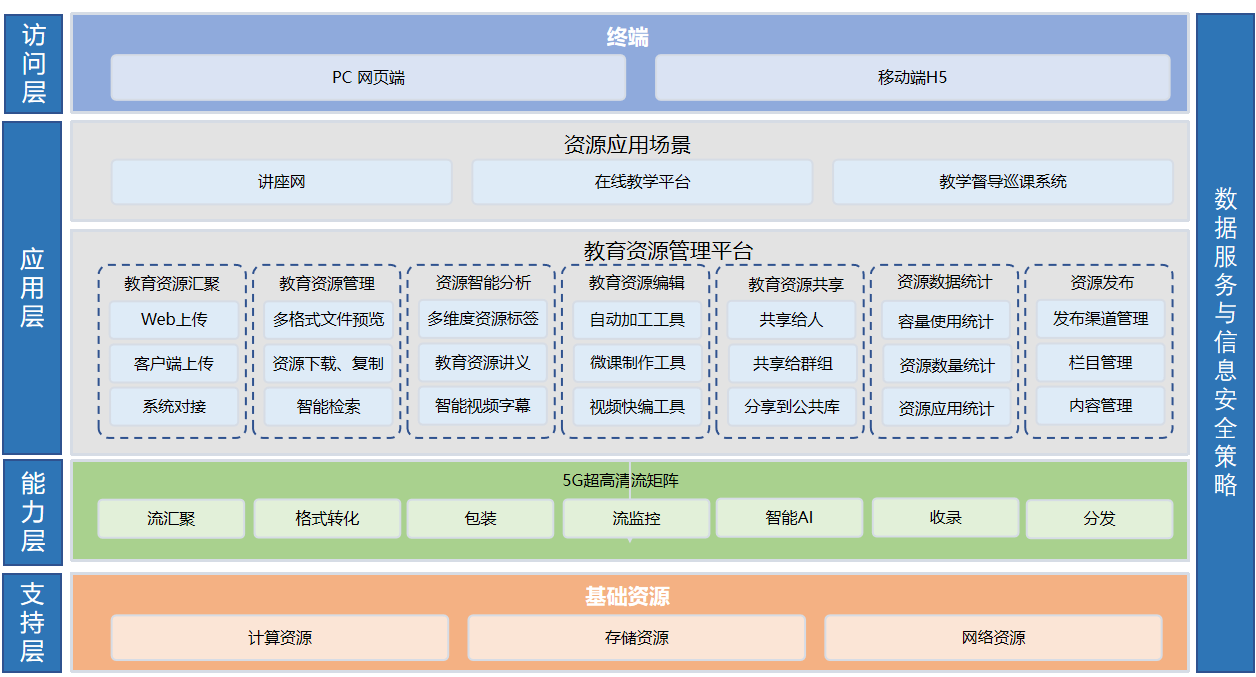Click 分享到公共库 under 教育资源共享
The image size is (1256, 677).
792,407
